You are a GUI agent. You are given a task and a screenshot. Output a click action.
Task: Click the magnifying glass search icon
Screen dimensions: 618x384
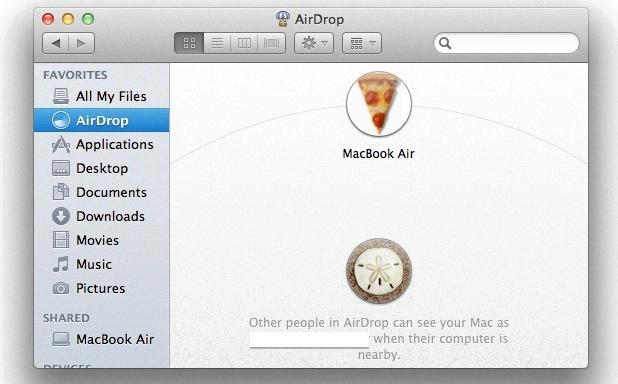[x=445, y=43]
